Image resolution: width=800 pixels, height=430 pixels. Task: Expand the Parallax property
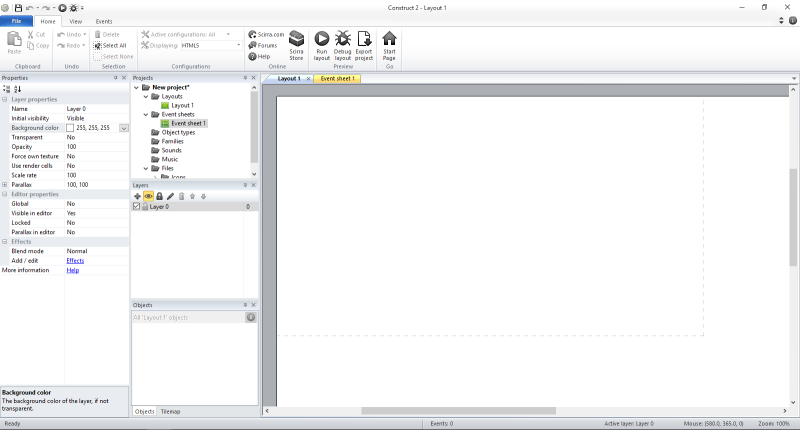click(x=5, y=185)
